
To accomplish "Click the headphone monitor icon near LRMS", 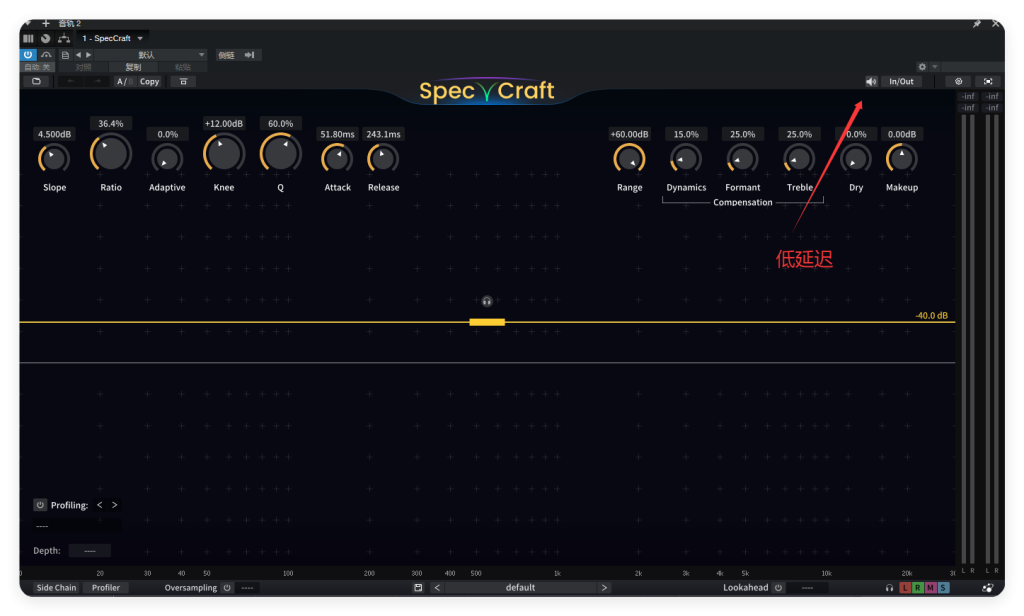I will (889, 588).
